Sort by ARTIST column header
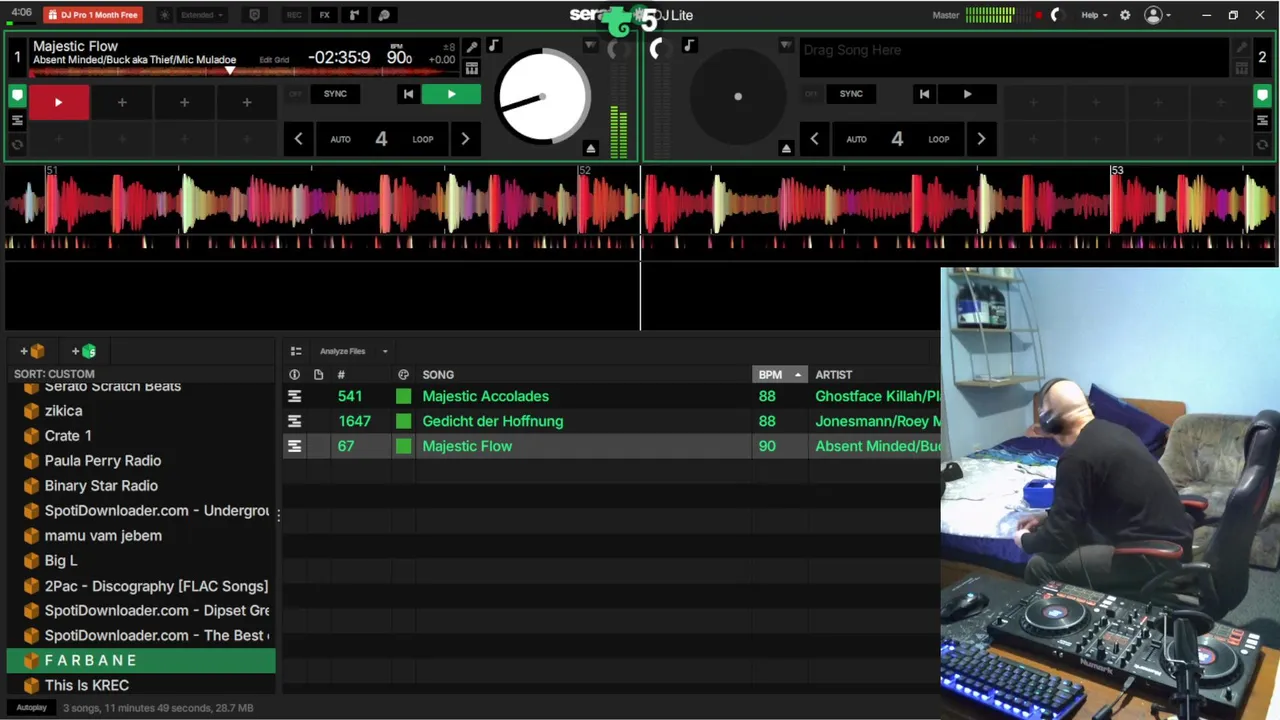This screenshot has height=720, width=1280. [834, 375]
